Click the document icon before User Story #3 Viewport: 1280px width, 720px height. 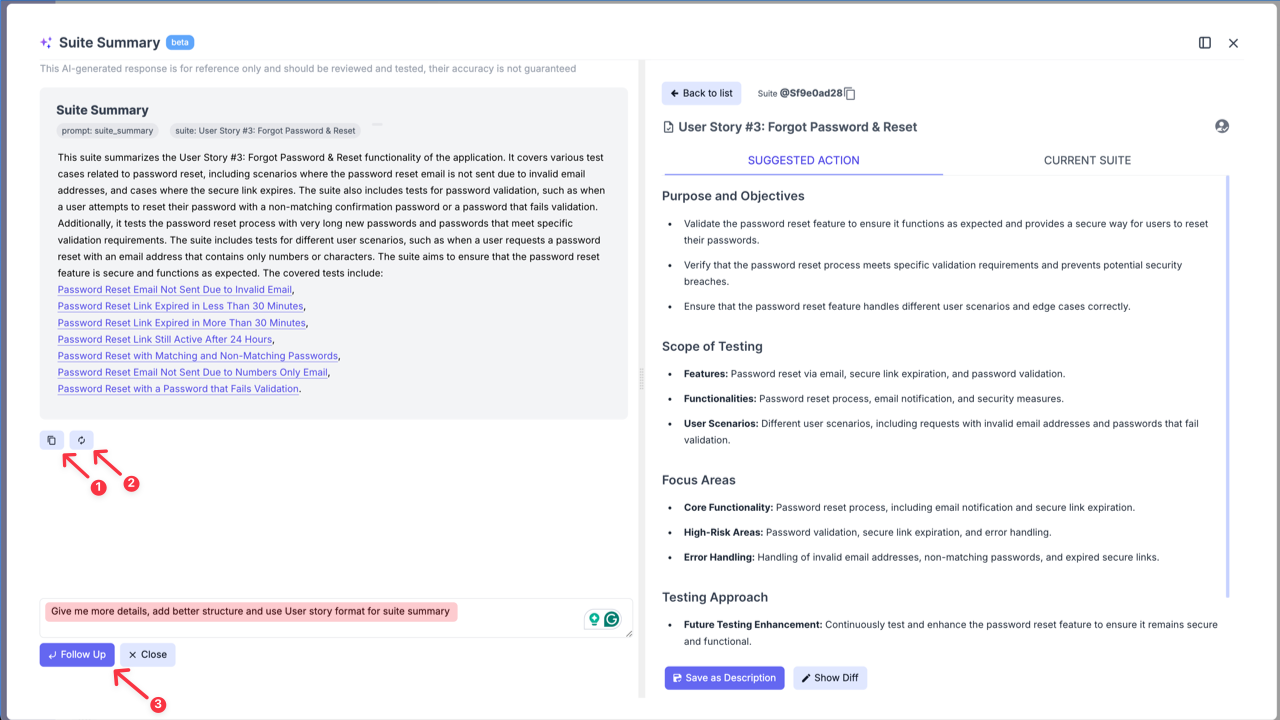pyautogui.click(x=666, y=126)
